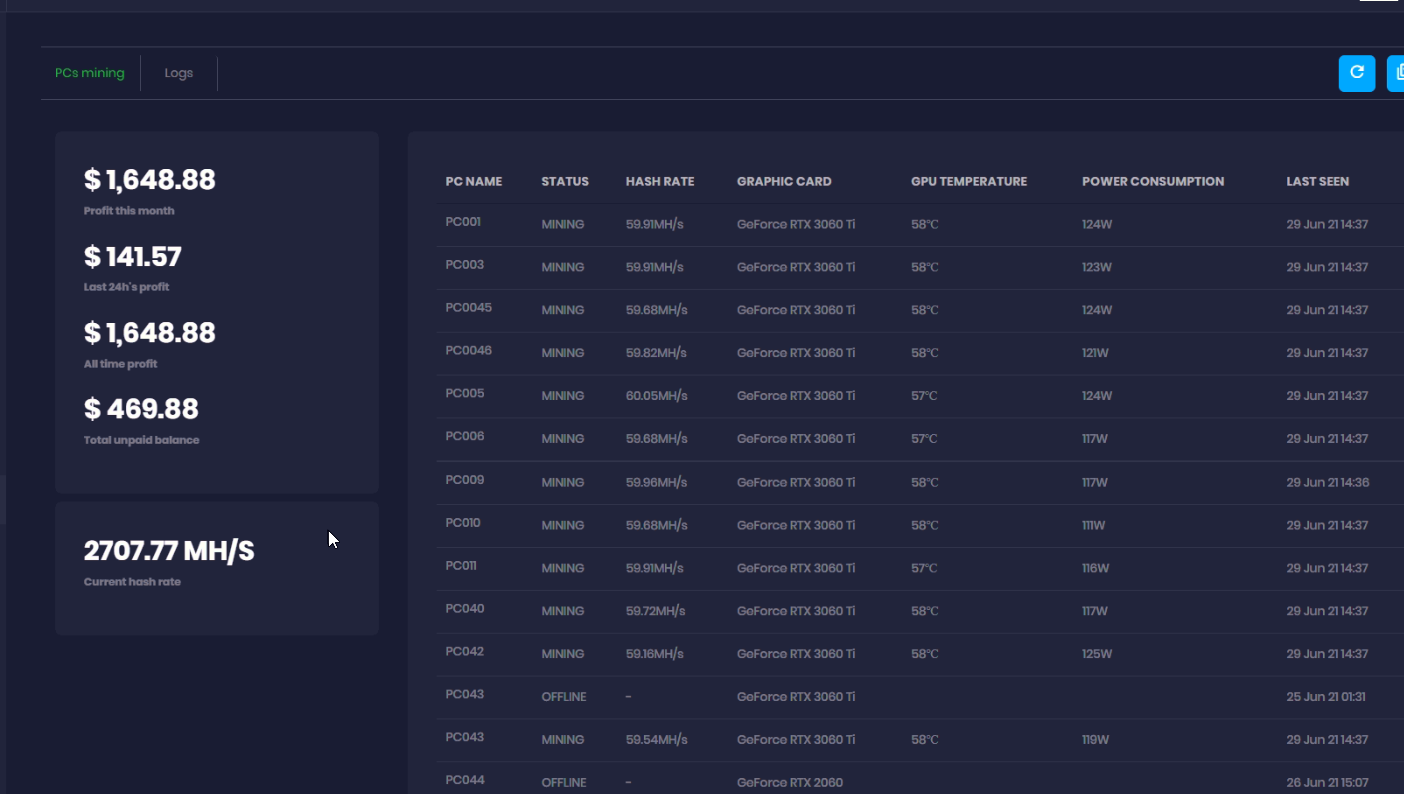This screenshot has height=794, width=1404.
Task: Click PC042 in the PC list
Action: click(x=465, y=652)
